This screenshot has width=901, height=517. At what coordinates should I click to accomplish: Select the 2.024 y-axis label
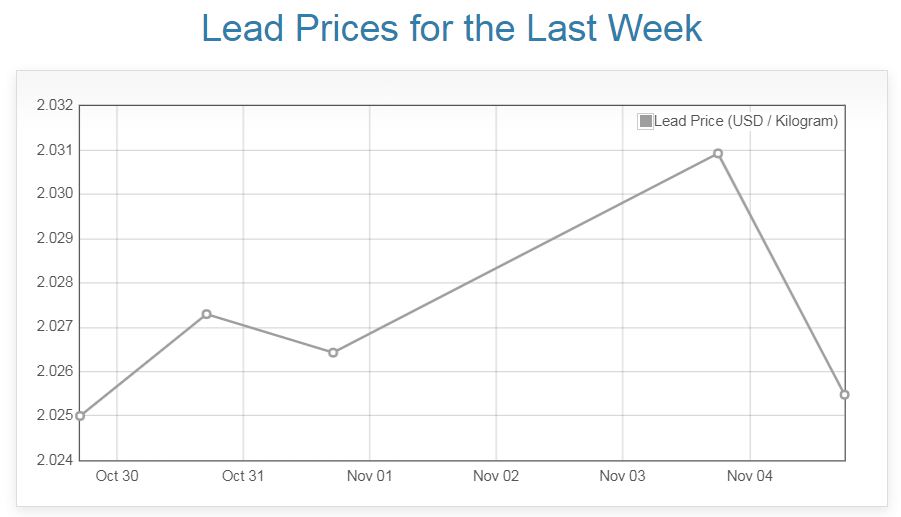(54, 460)
